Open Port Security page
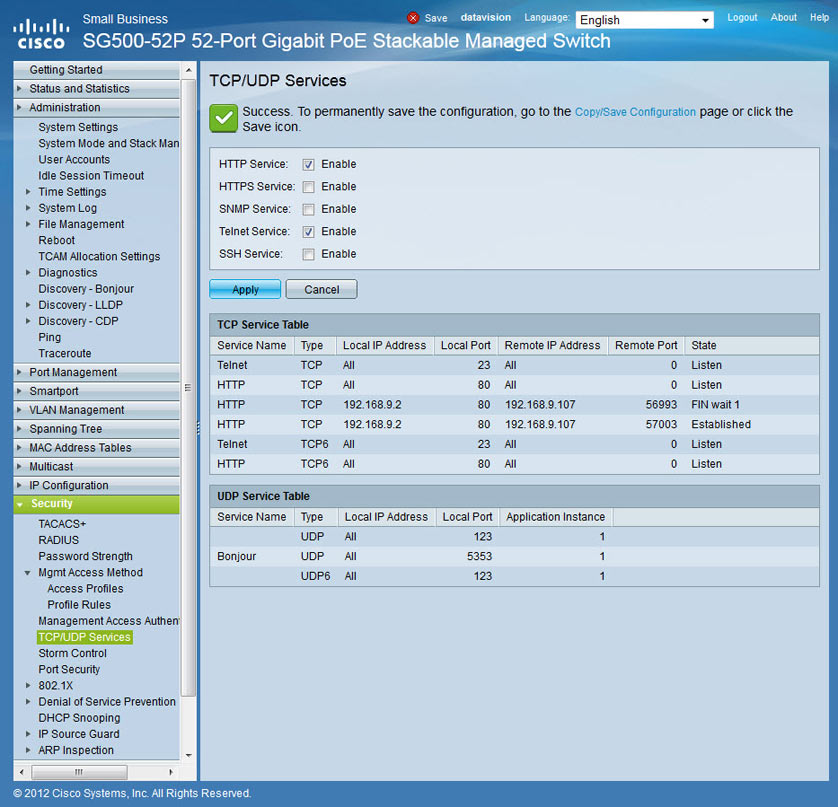The image size is (838, 807). [x=69, y=670]
